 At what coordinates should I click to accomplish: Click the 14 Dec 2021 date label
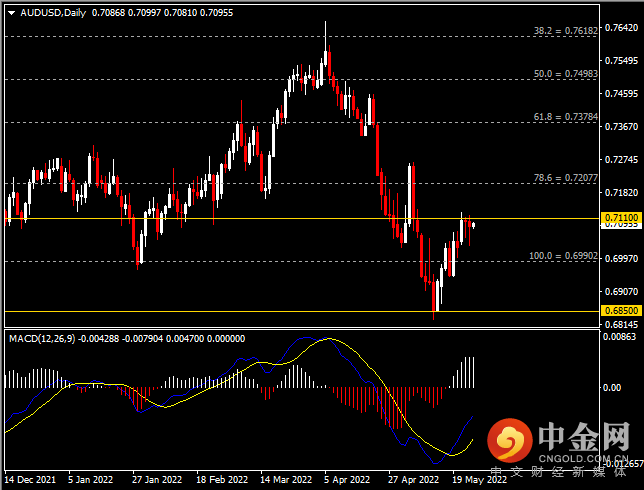[30, 480]
